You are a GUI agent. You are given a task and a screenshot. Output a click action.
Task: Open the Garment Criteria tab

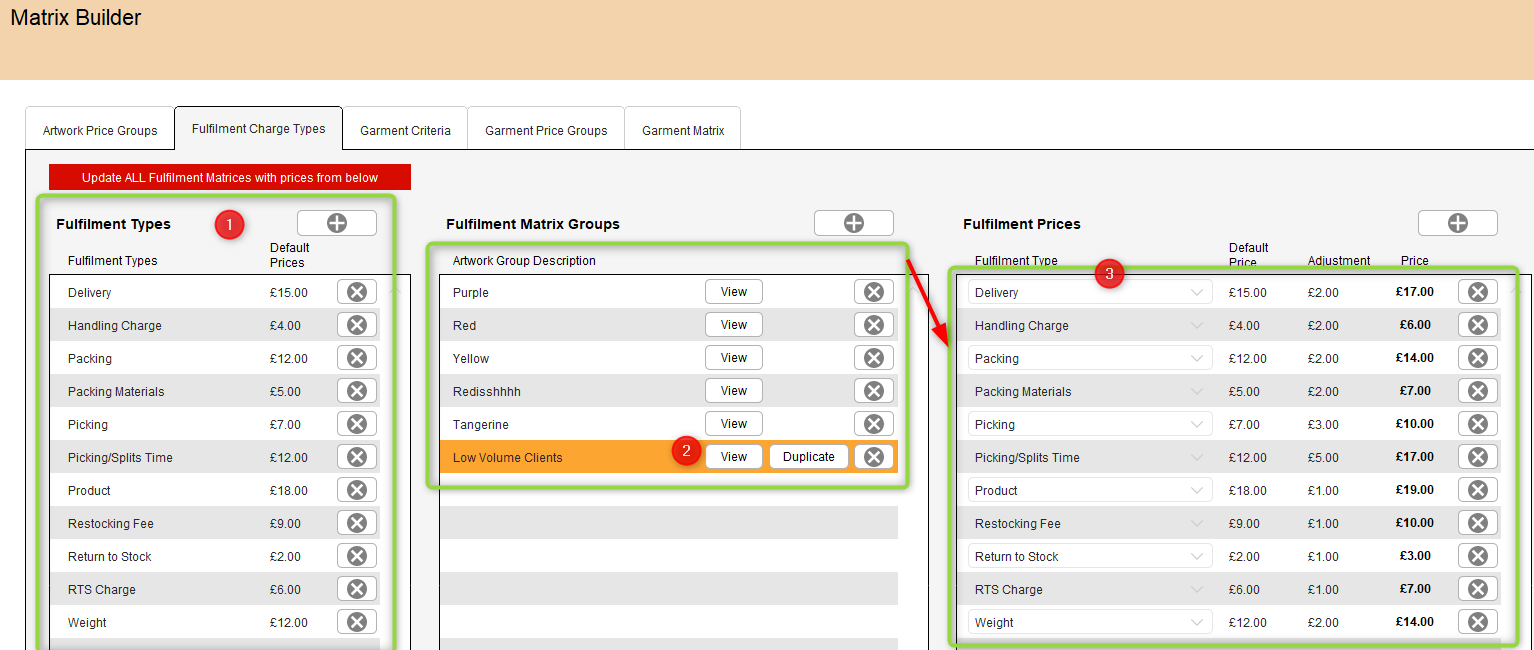[x=405, y=130]
